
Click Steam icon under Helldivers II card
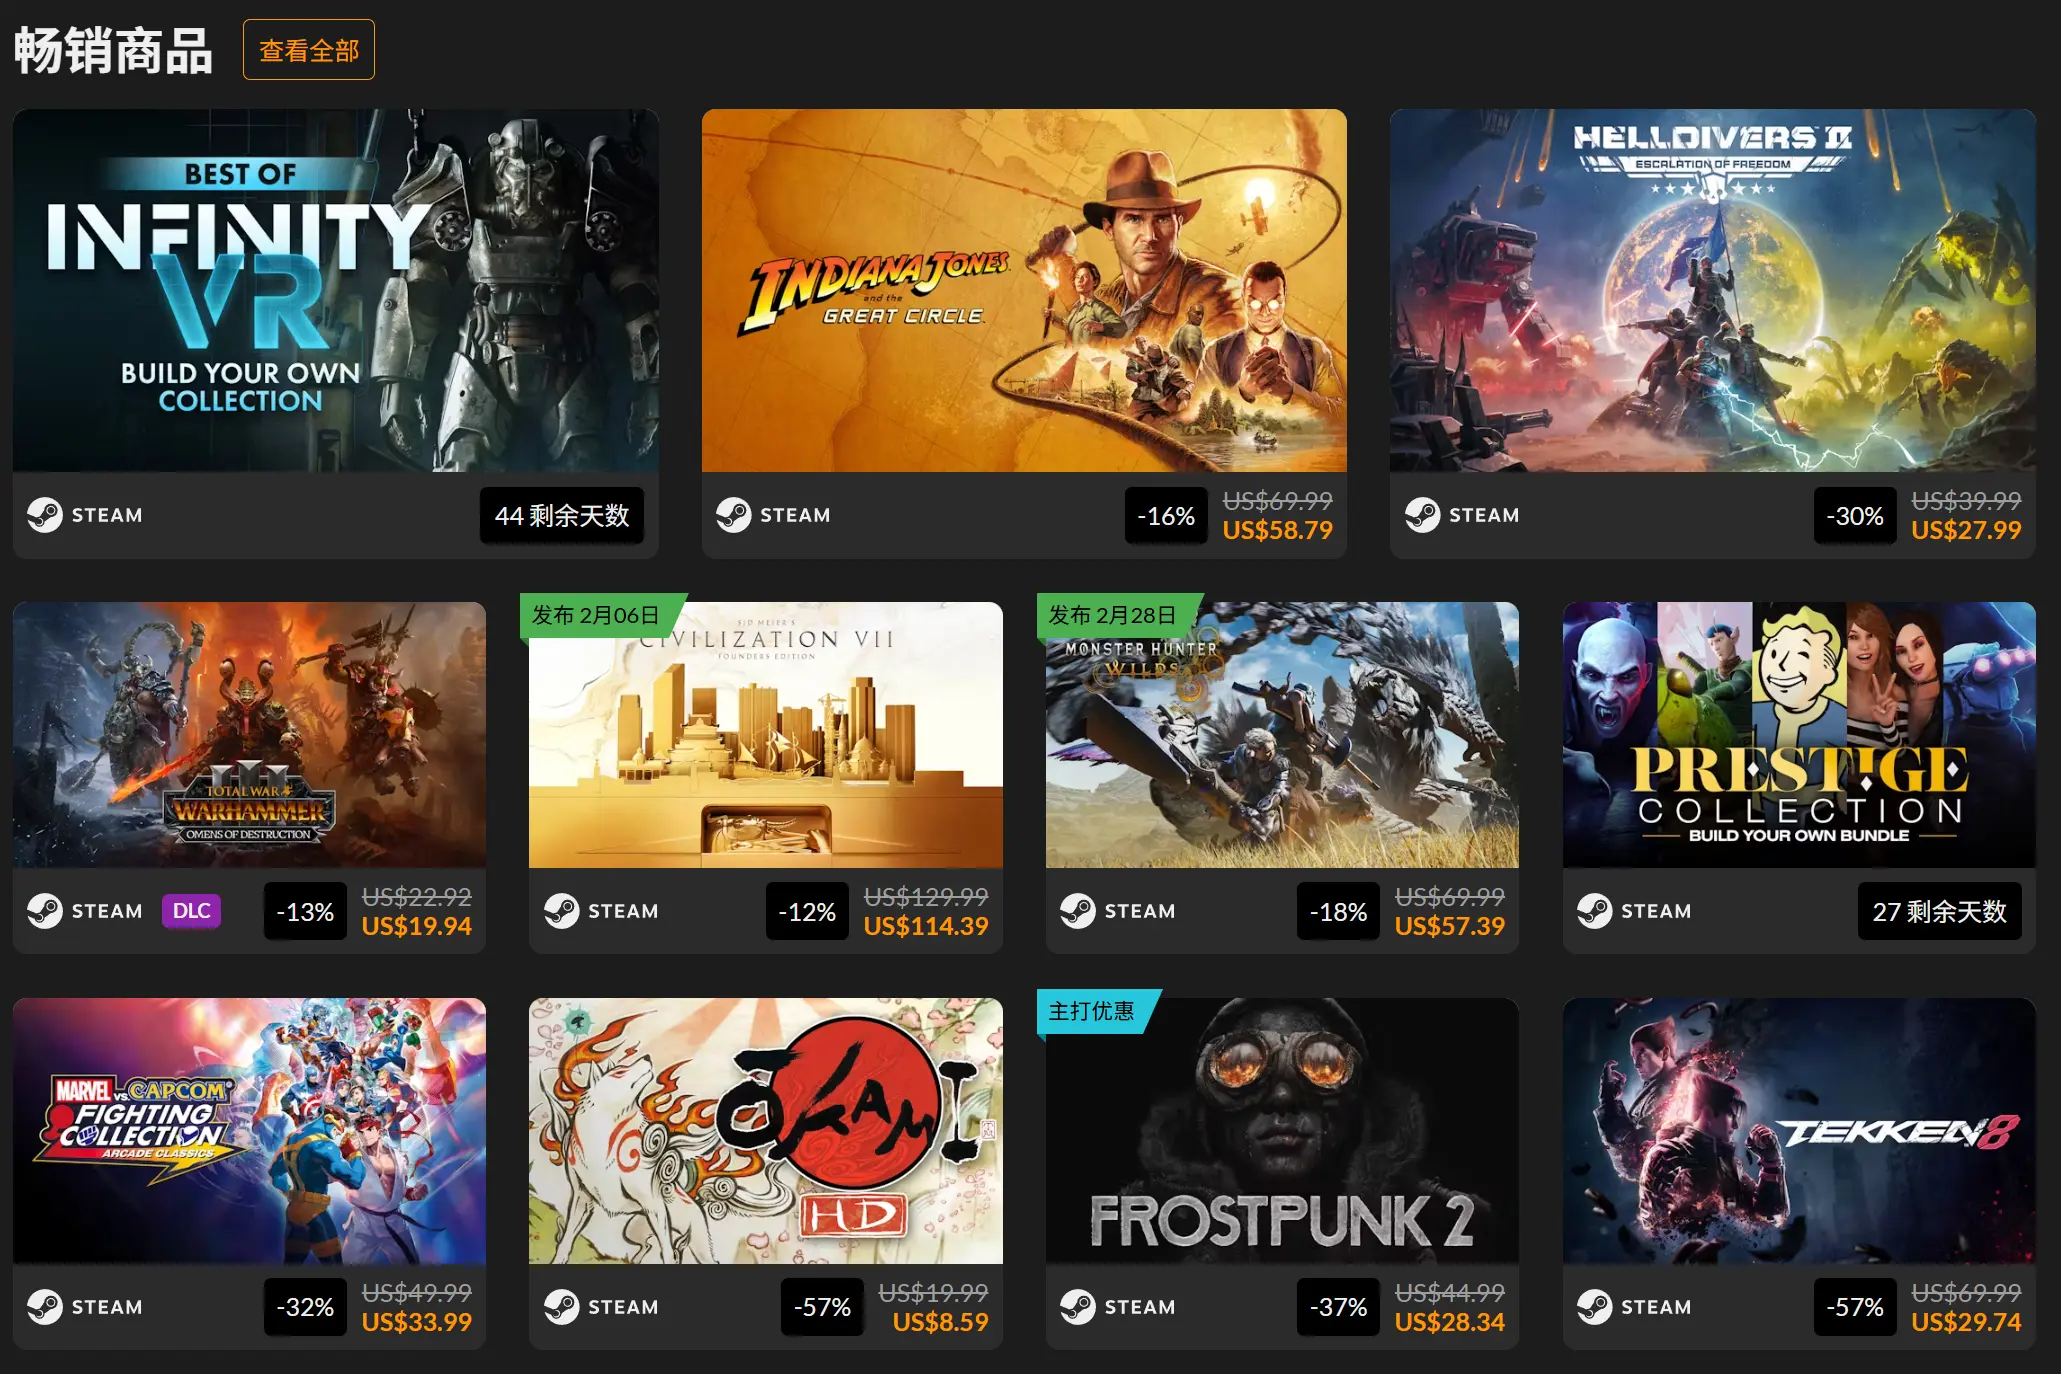coord(1422,515)
